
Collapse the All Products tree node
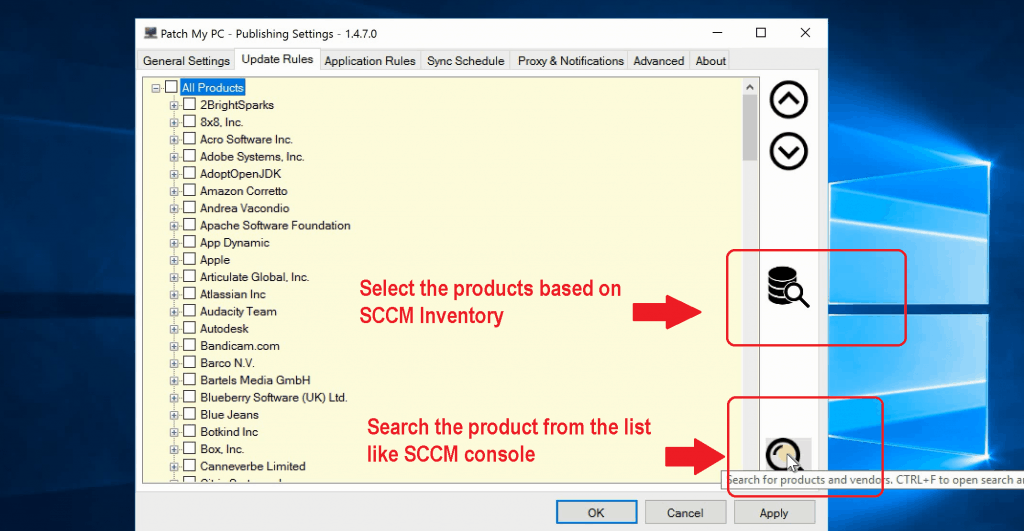(x=155, y=88)
